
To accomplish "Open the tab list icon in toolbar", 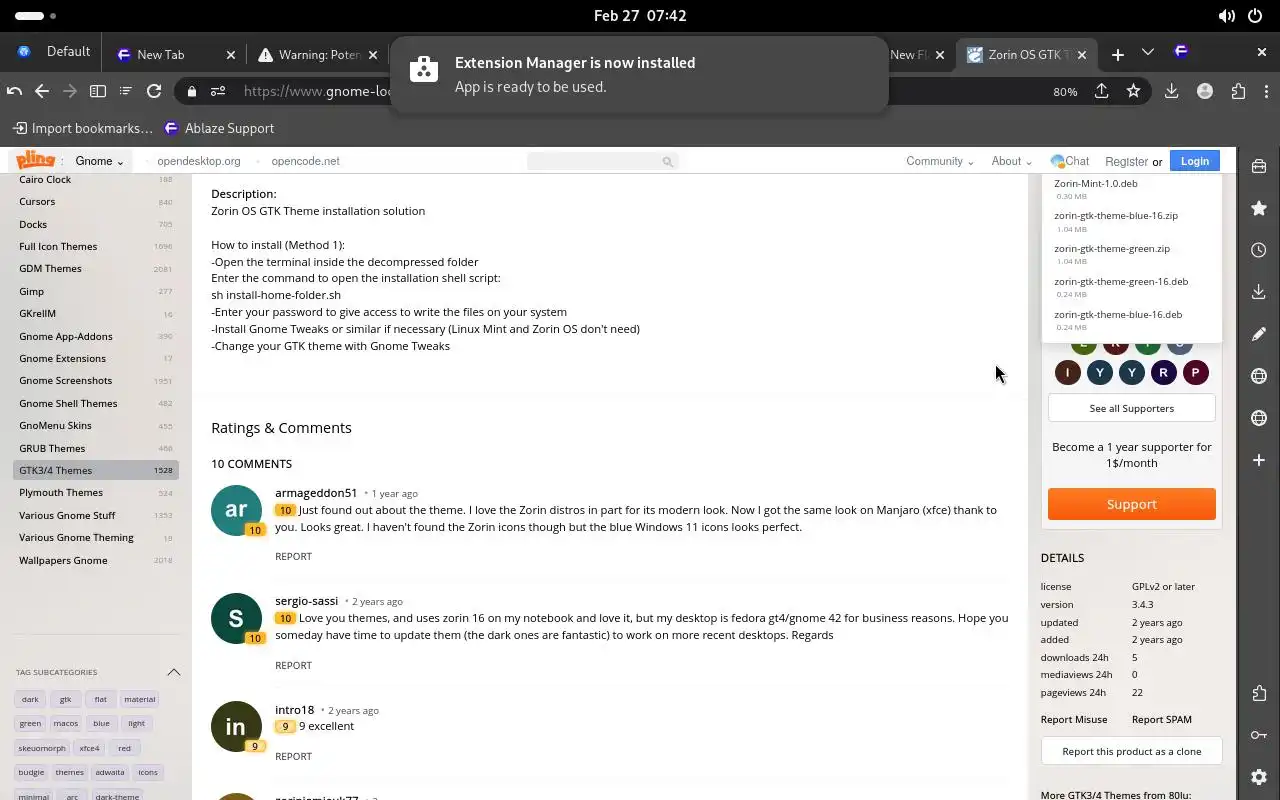I will coord(126,91).
